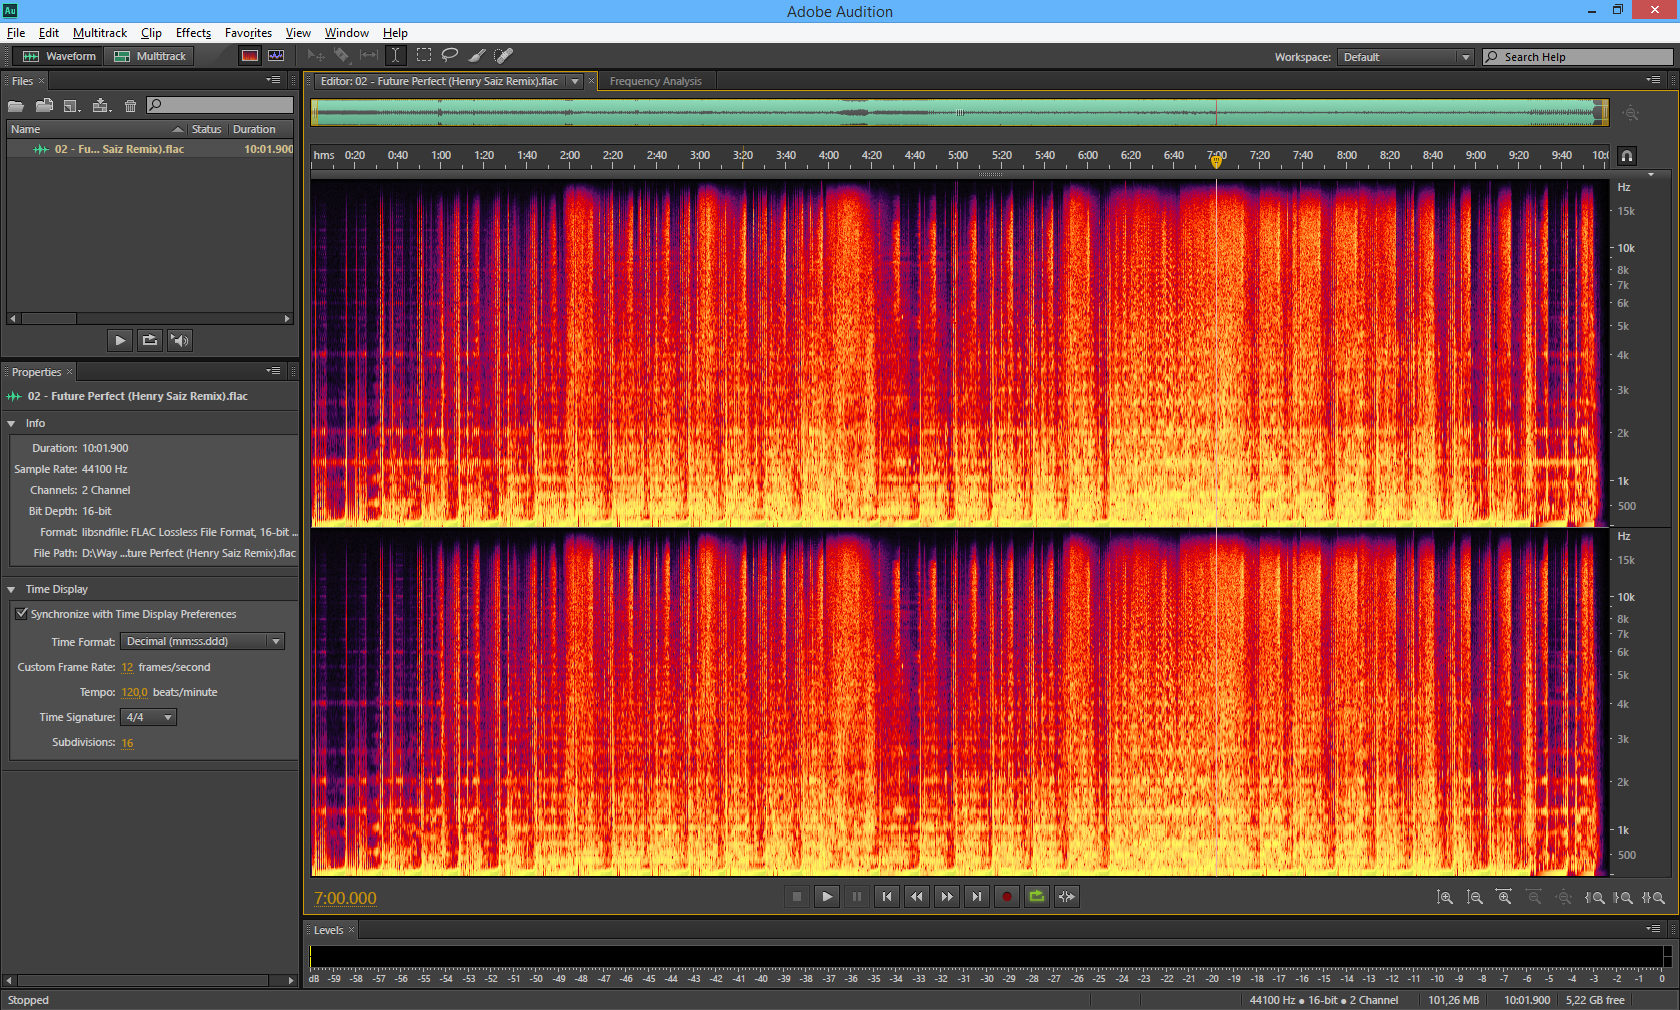Viewport: 1680px width, 1010px height.
Task: Switch to Frequency Analysis tab
Action: pyautogui.click(x=655, y=81)
